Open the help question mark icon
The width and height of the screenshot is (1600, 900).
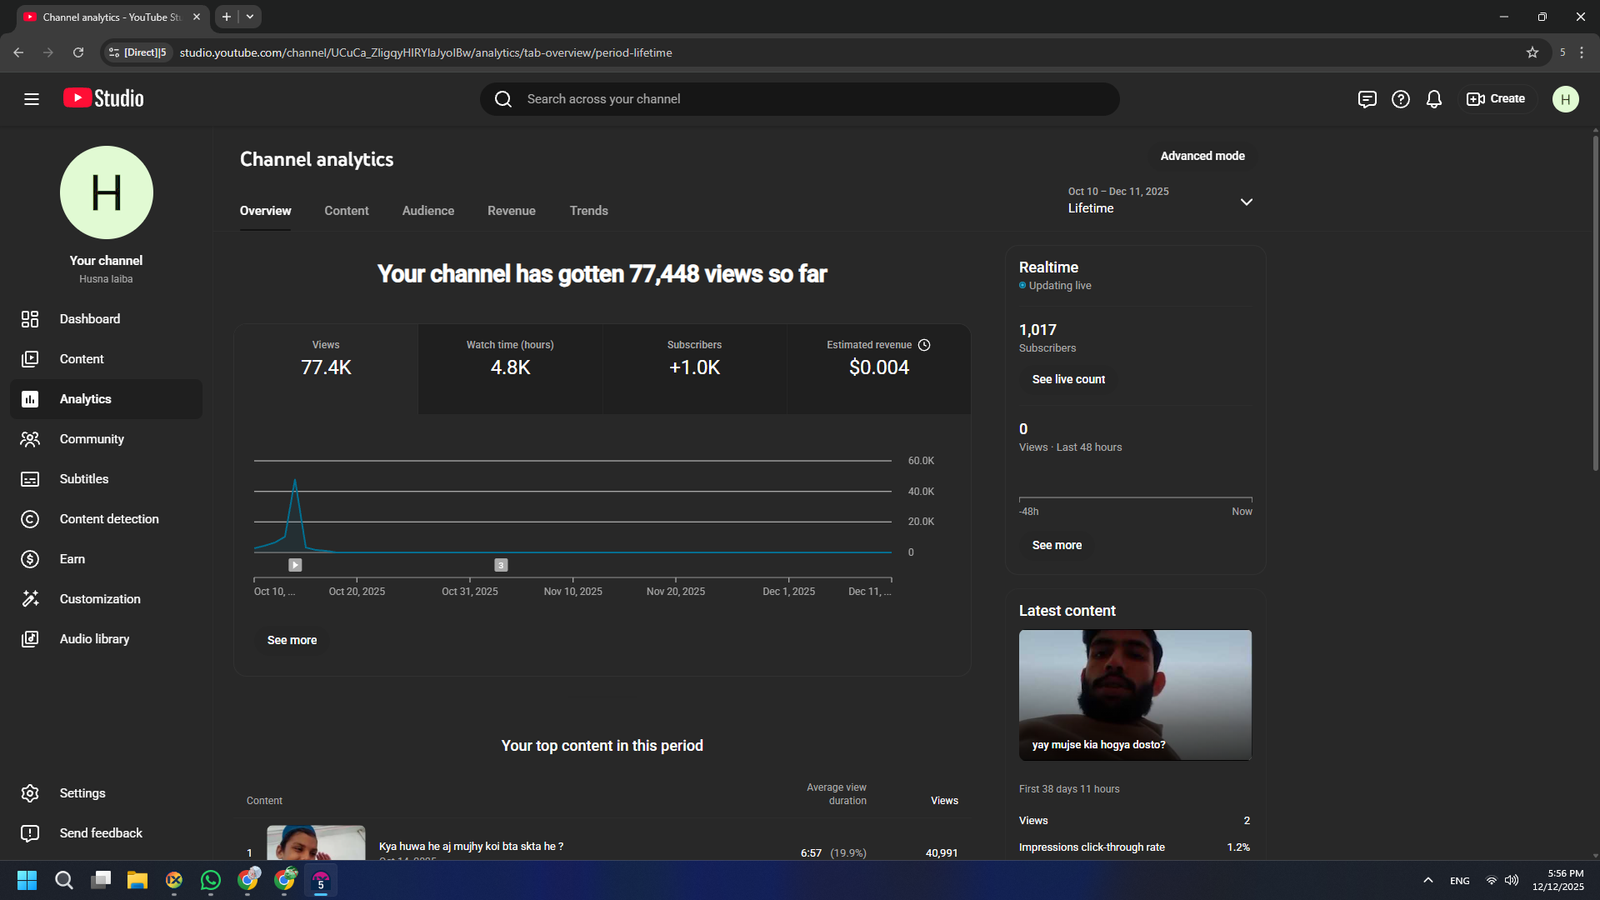pos(1400,99)
